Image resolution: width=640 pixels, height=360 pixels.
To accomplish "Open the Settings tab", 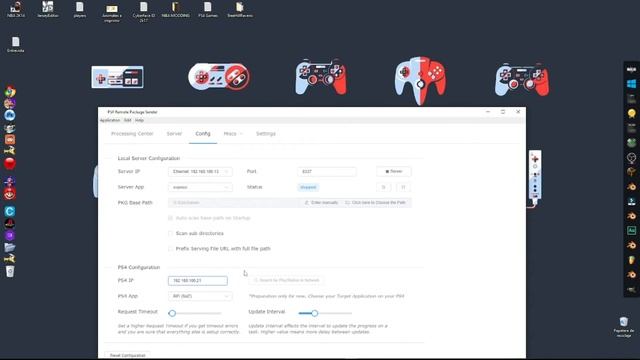I will coord(266,134).
